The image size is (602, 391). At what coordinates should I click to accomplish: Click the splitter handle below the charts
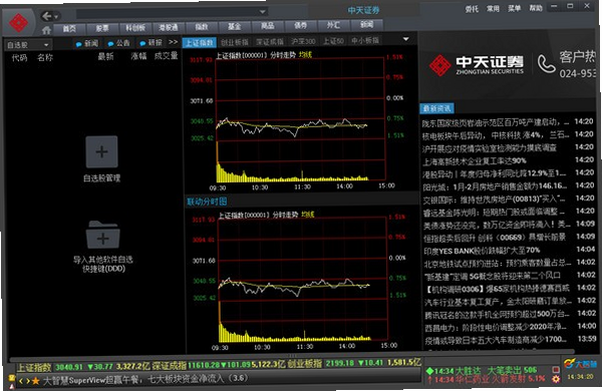(x=293, y=356)
